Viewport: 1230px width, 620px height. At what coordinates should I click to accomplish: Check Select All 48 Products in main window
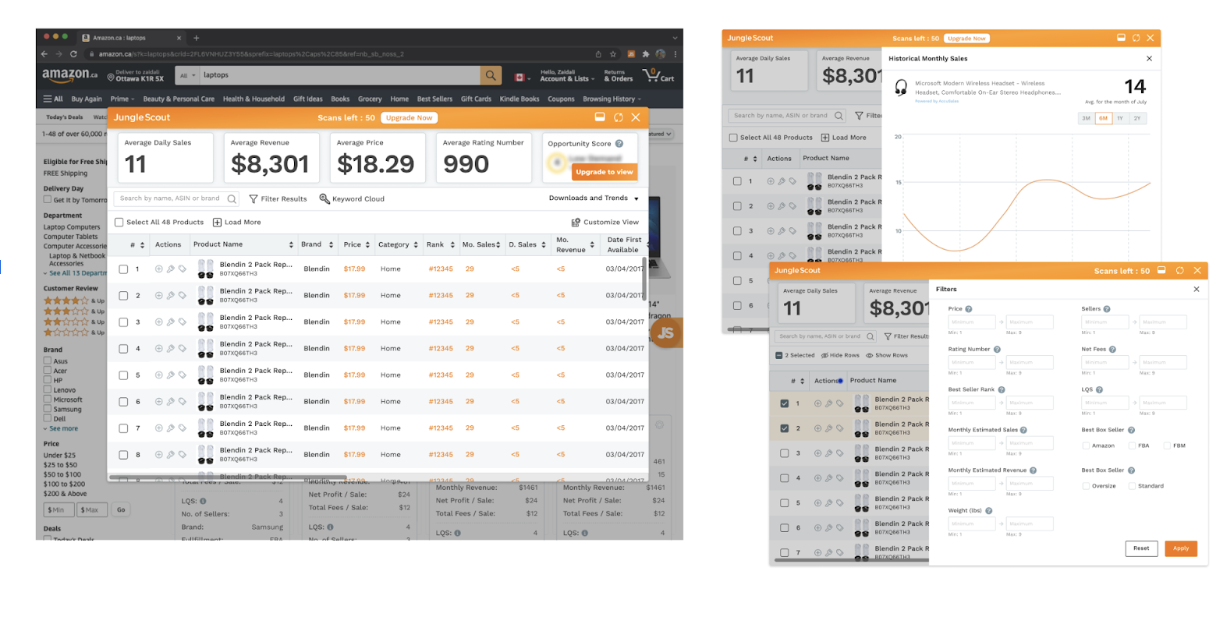(x=119, y=222)
